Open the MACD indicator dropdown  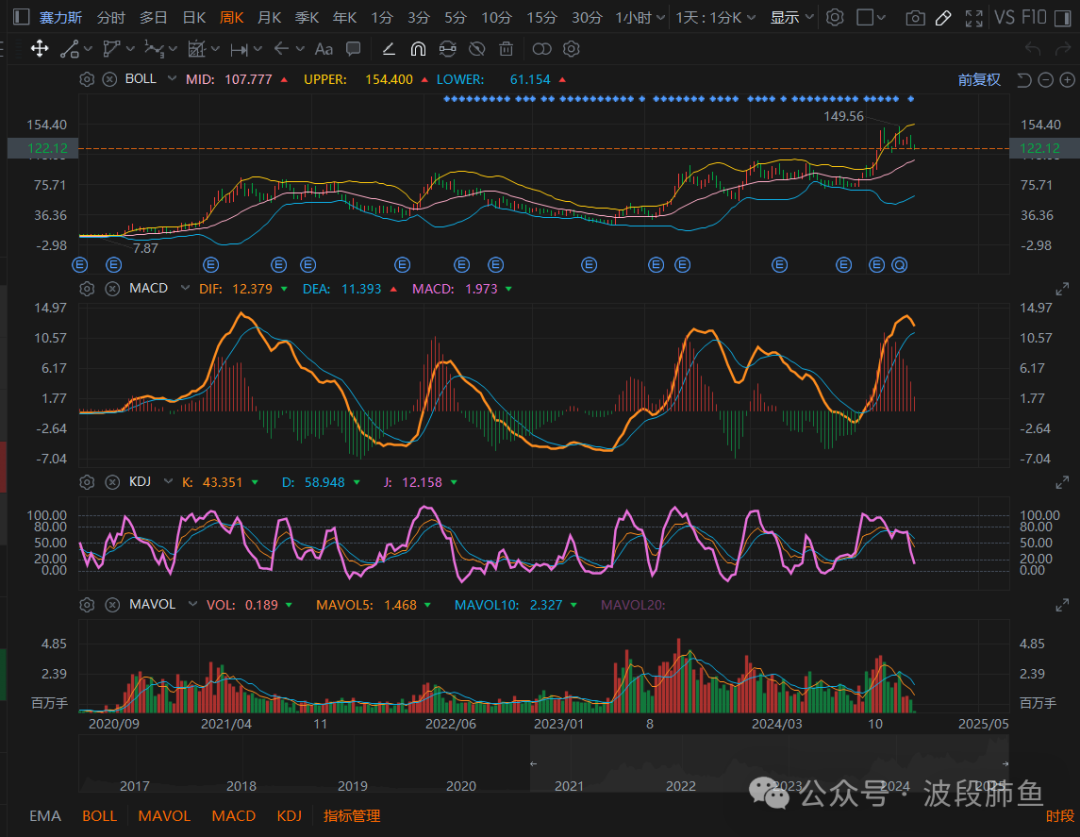pyautogui.click(x=185, y=288)
